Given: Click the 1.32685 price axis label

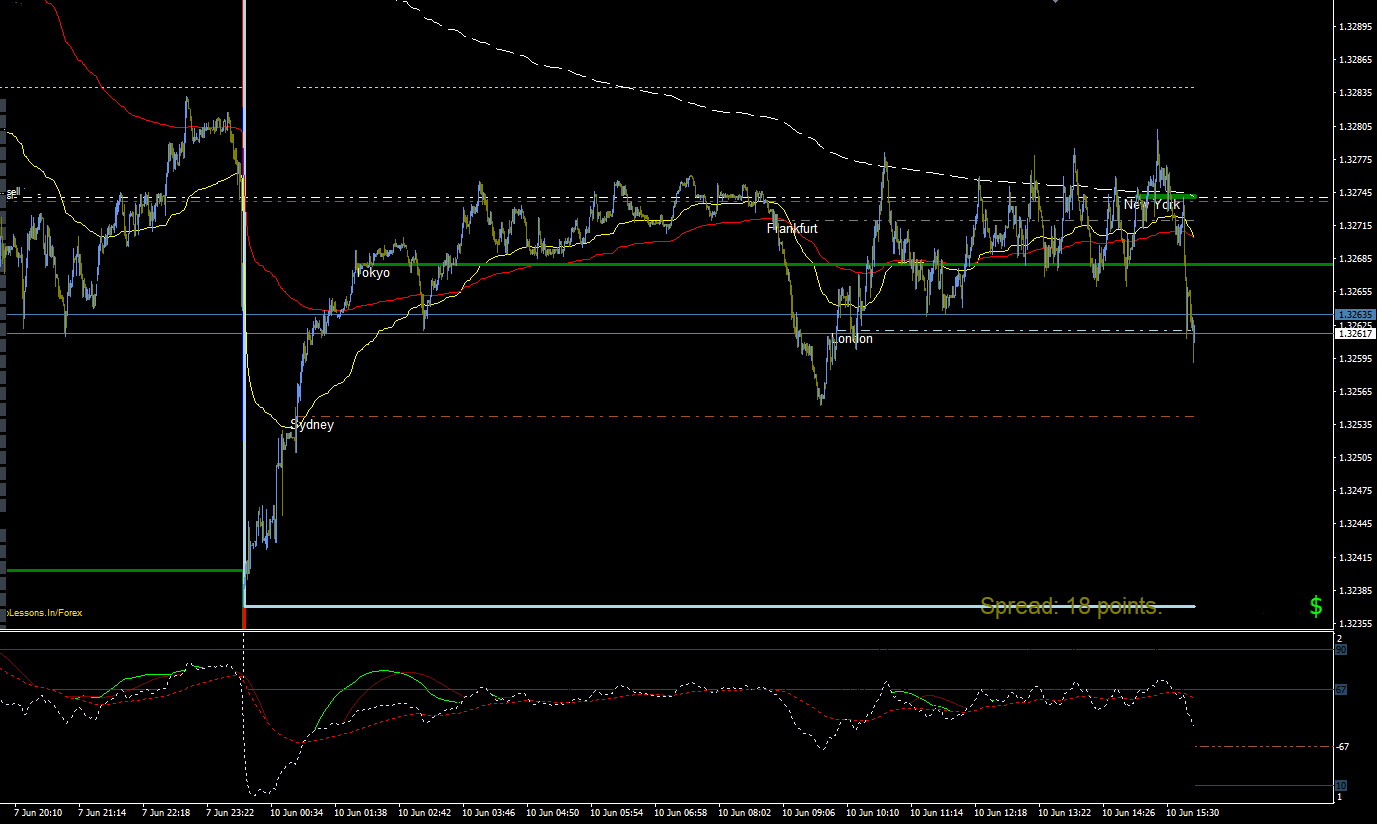Looking at the screenshot, I should 1356,259.
